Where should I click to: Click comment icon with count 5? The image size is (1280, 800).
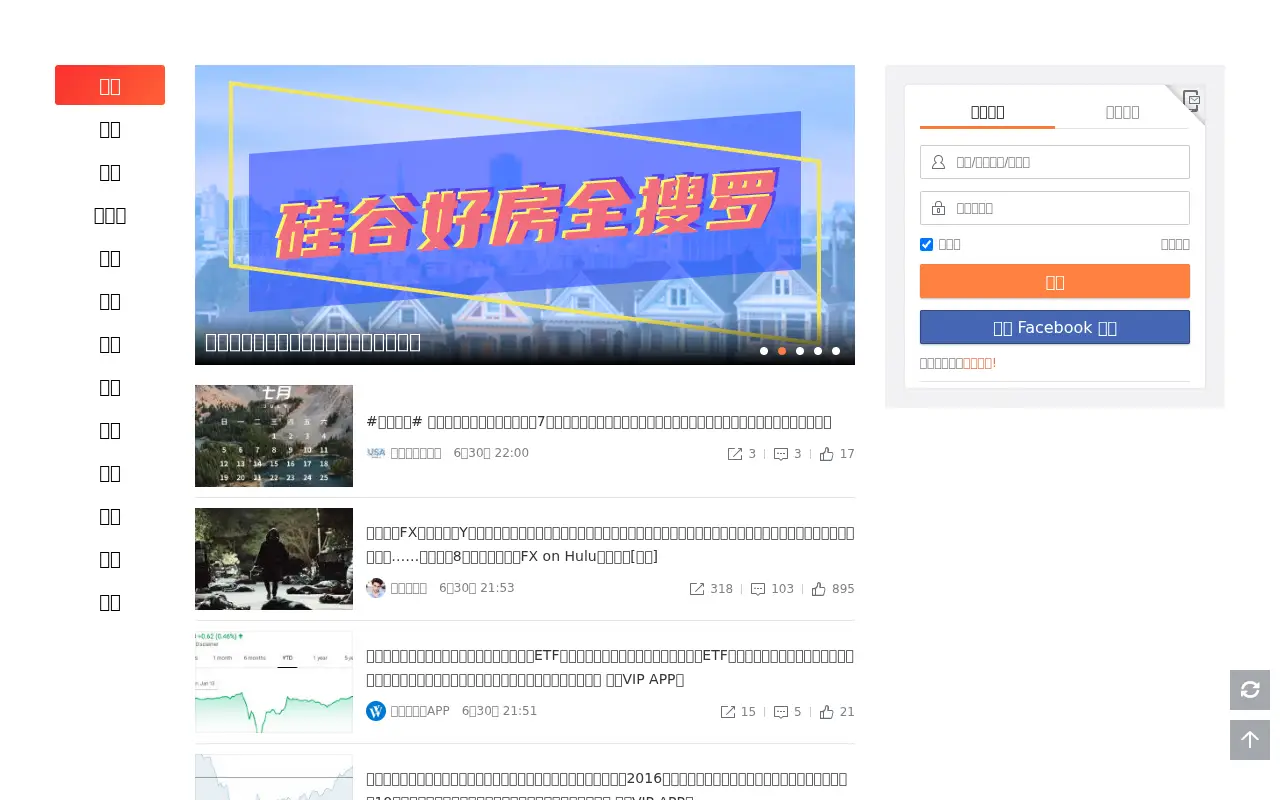tap(781, 712)
